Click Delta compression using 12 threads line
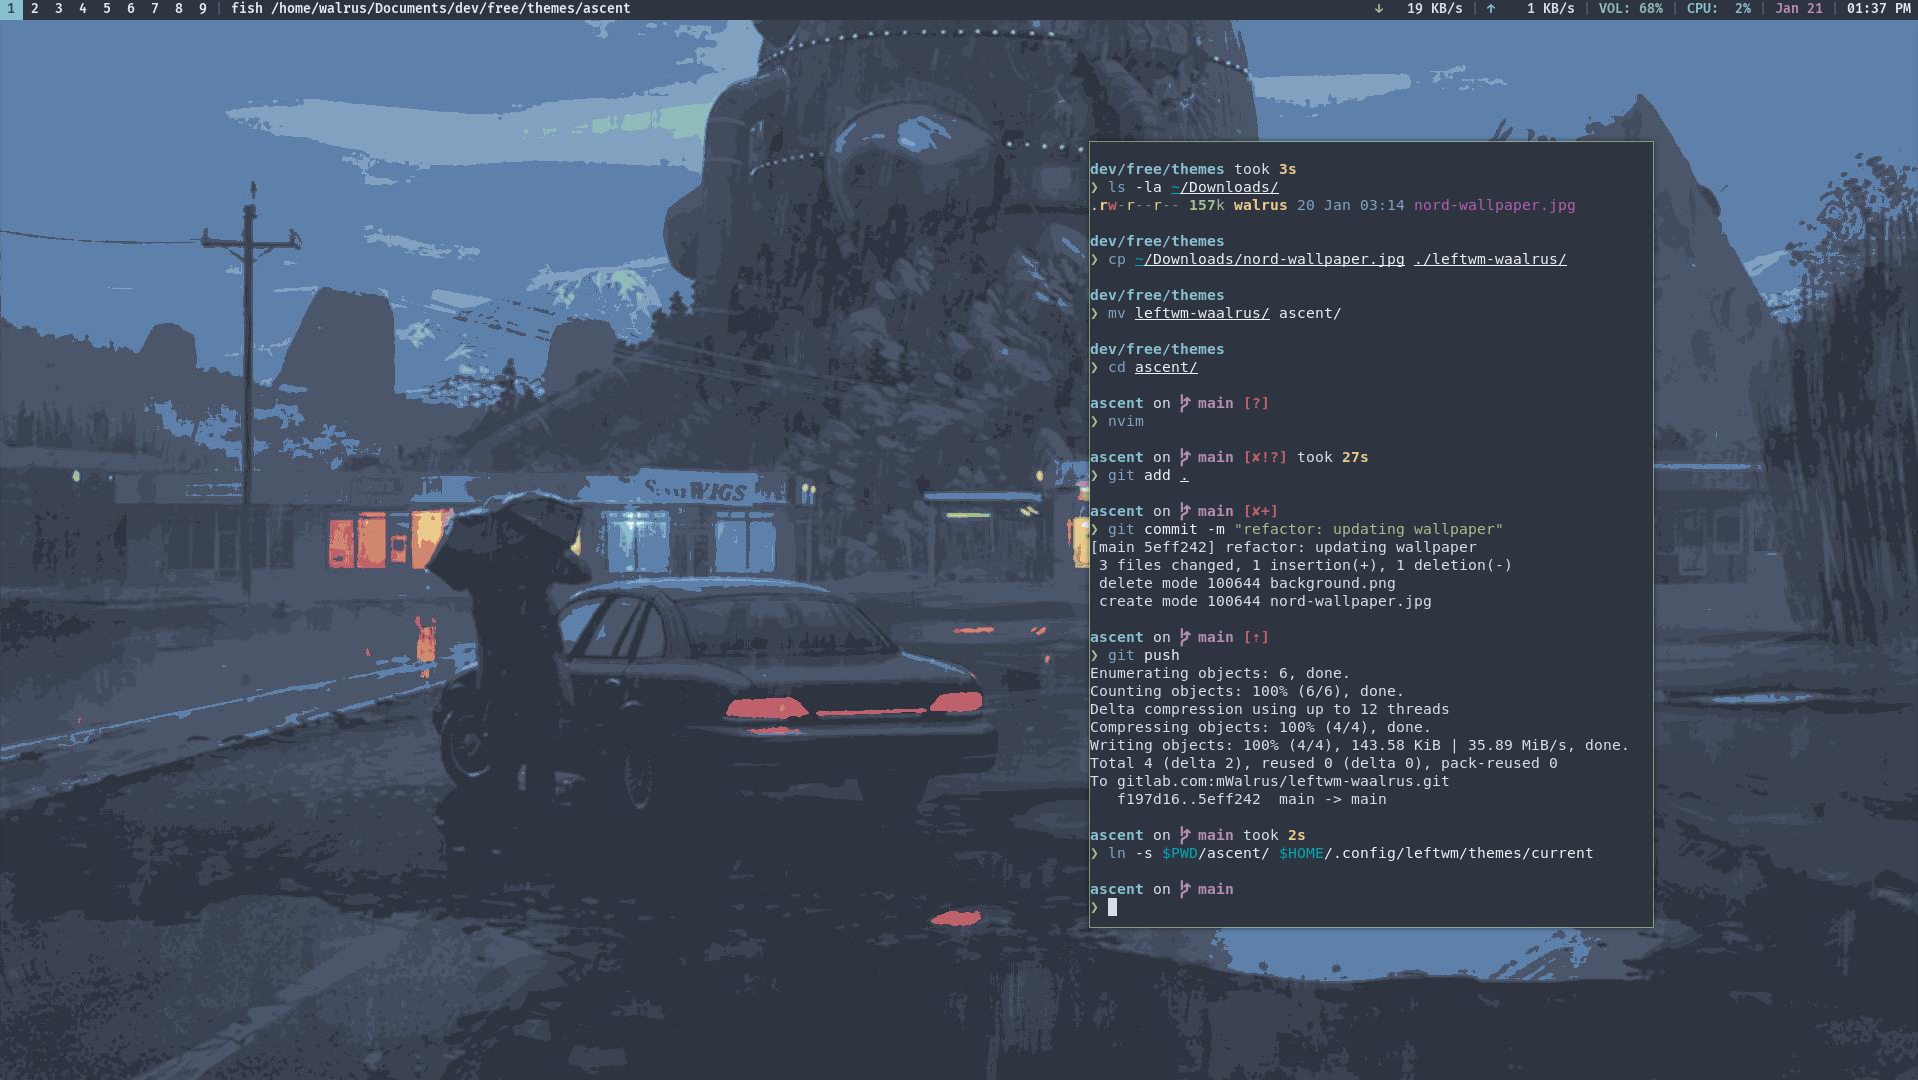This screenshot has width=1918, height=1080. (1269, 710)
